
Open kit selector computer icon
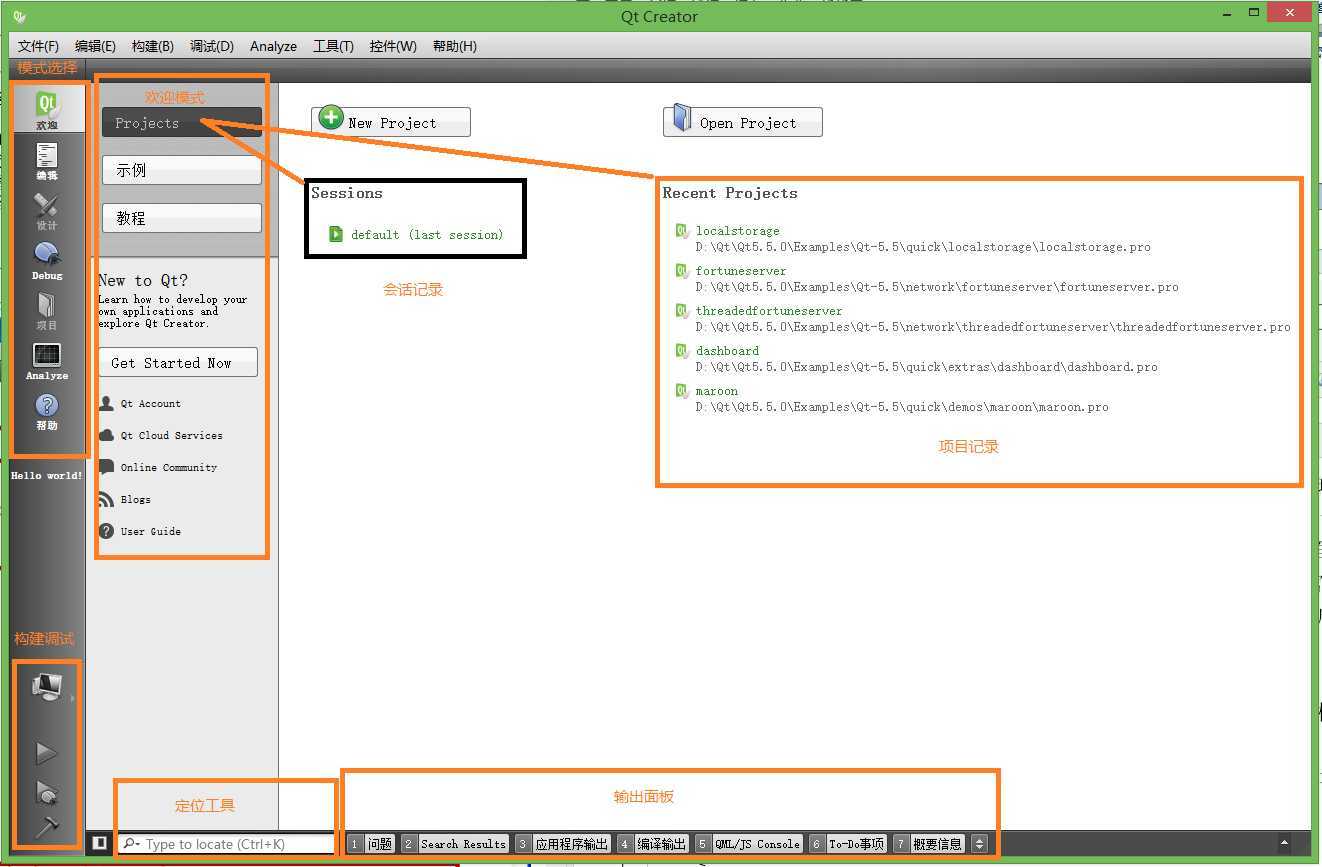(47, 687)
